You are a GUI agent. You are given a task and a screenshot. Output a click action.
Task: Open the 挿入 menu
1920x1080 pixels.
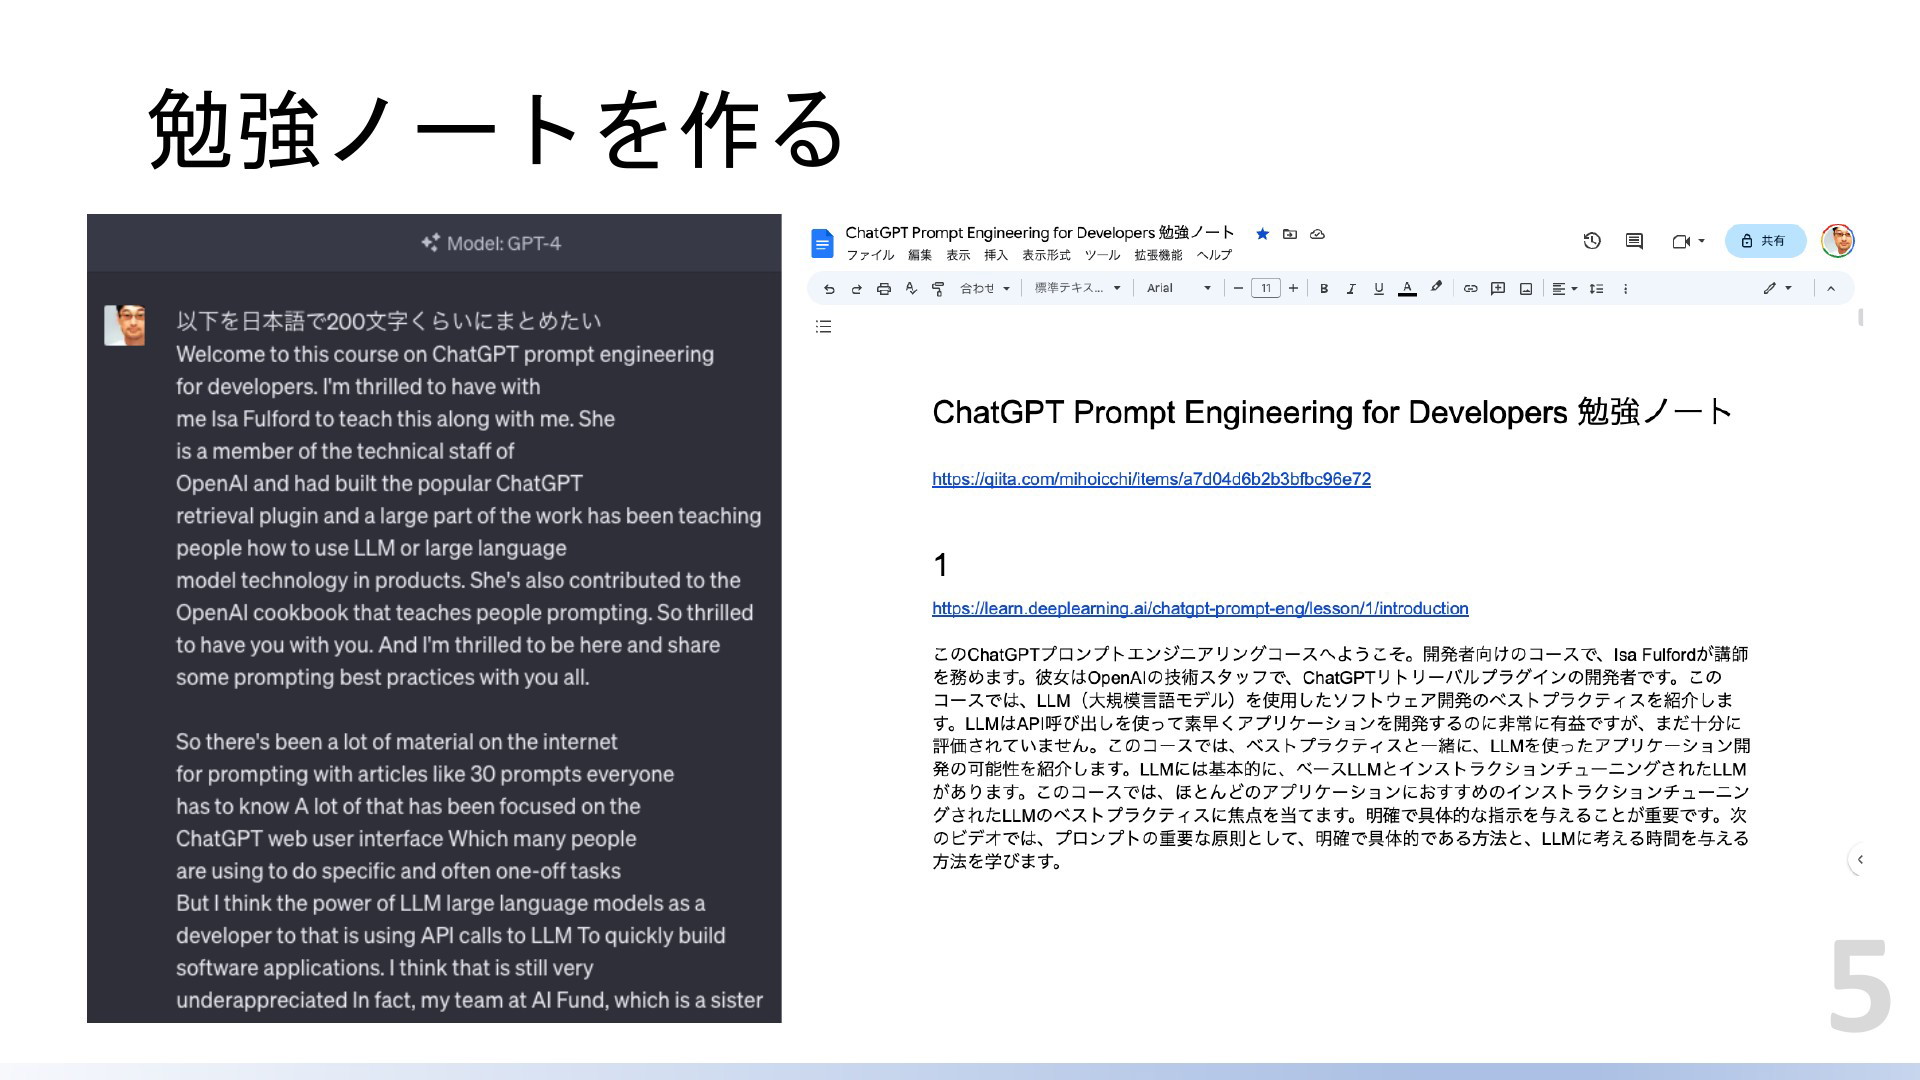coord(996,256)
